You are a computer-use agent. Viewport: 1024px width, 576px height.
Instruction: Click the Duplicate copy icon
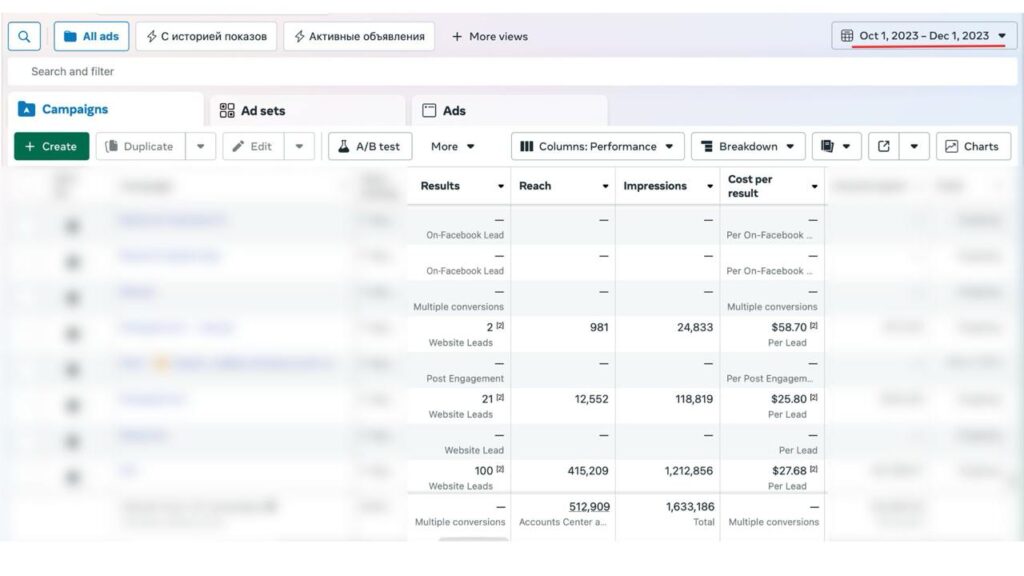(x=115, y=146)
